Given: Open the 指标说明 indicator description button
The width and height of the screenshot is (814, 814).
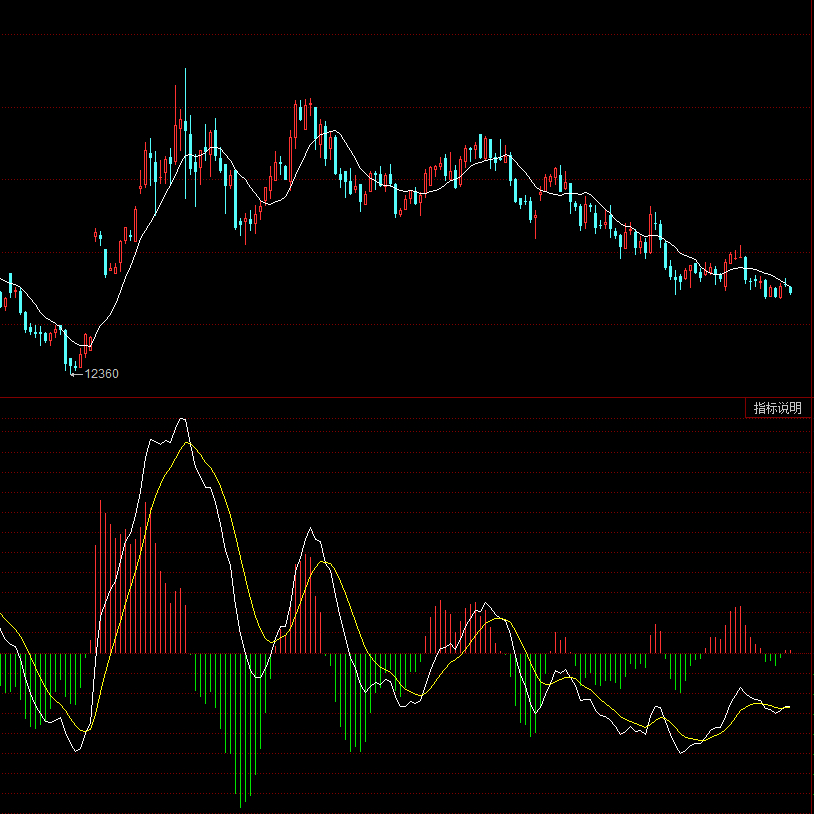Looking at the screenshot, I should [777, 408].
